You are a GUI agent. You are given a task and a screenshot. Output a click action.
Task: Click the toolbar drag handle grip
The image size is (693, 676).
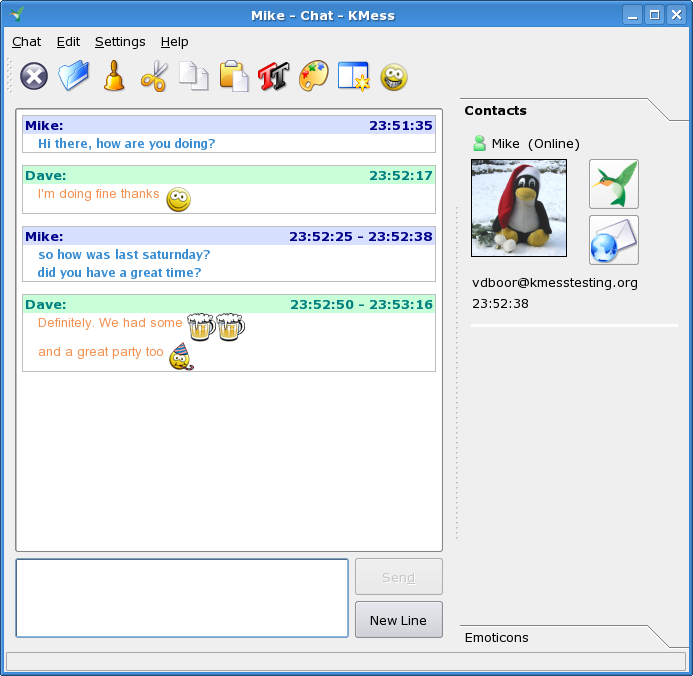[10, 76]
